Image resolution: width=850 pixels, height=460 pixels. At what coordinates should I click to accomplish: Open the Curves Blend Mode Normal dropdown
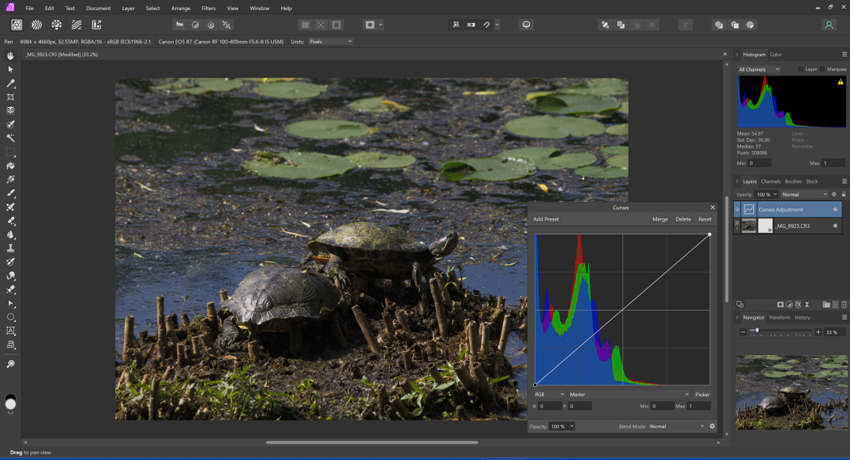677,426
